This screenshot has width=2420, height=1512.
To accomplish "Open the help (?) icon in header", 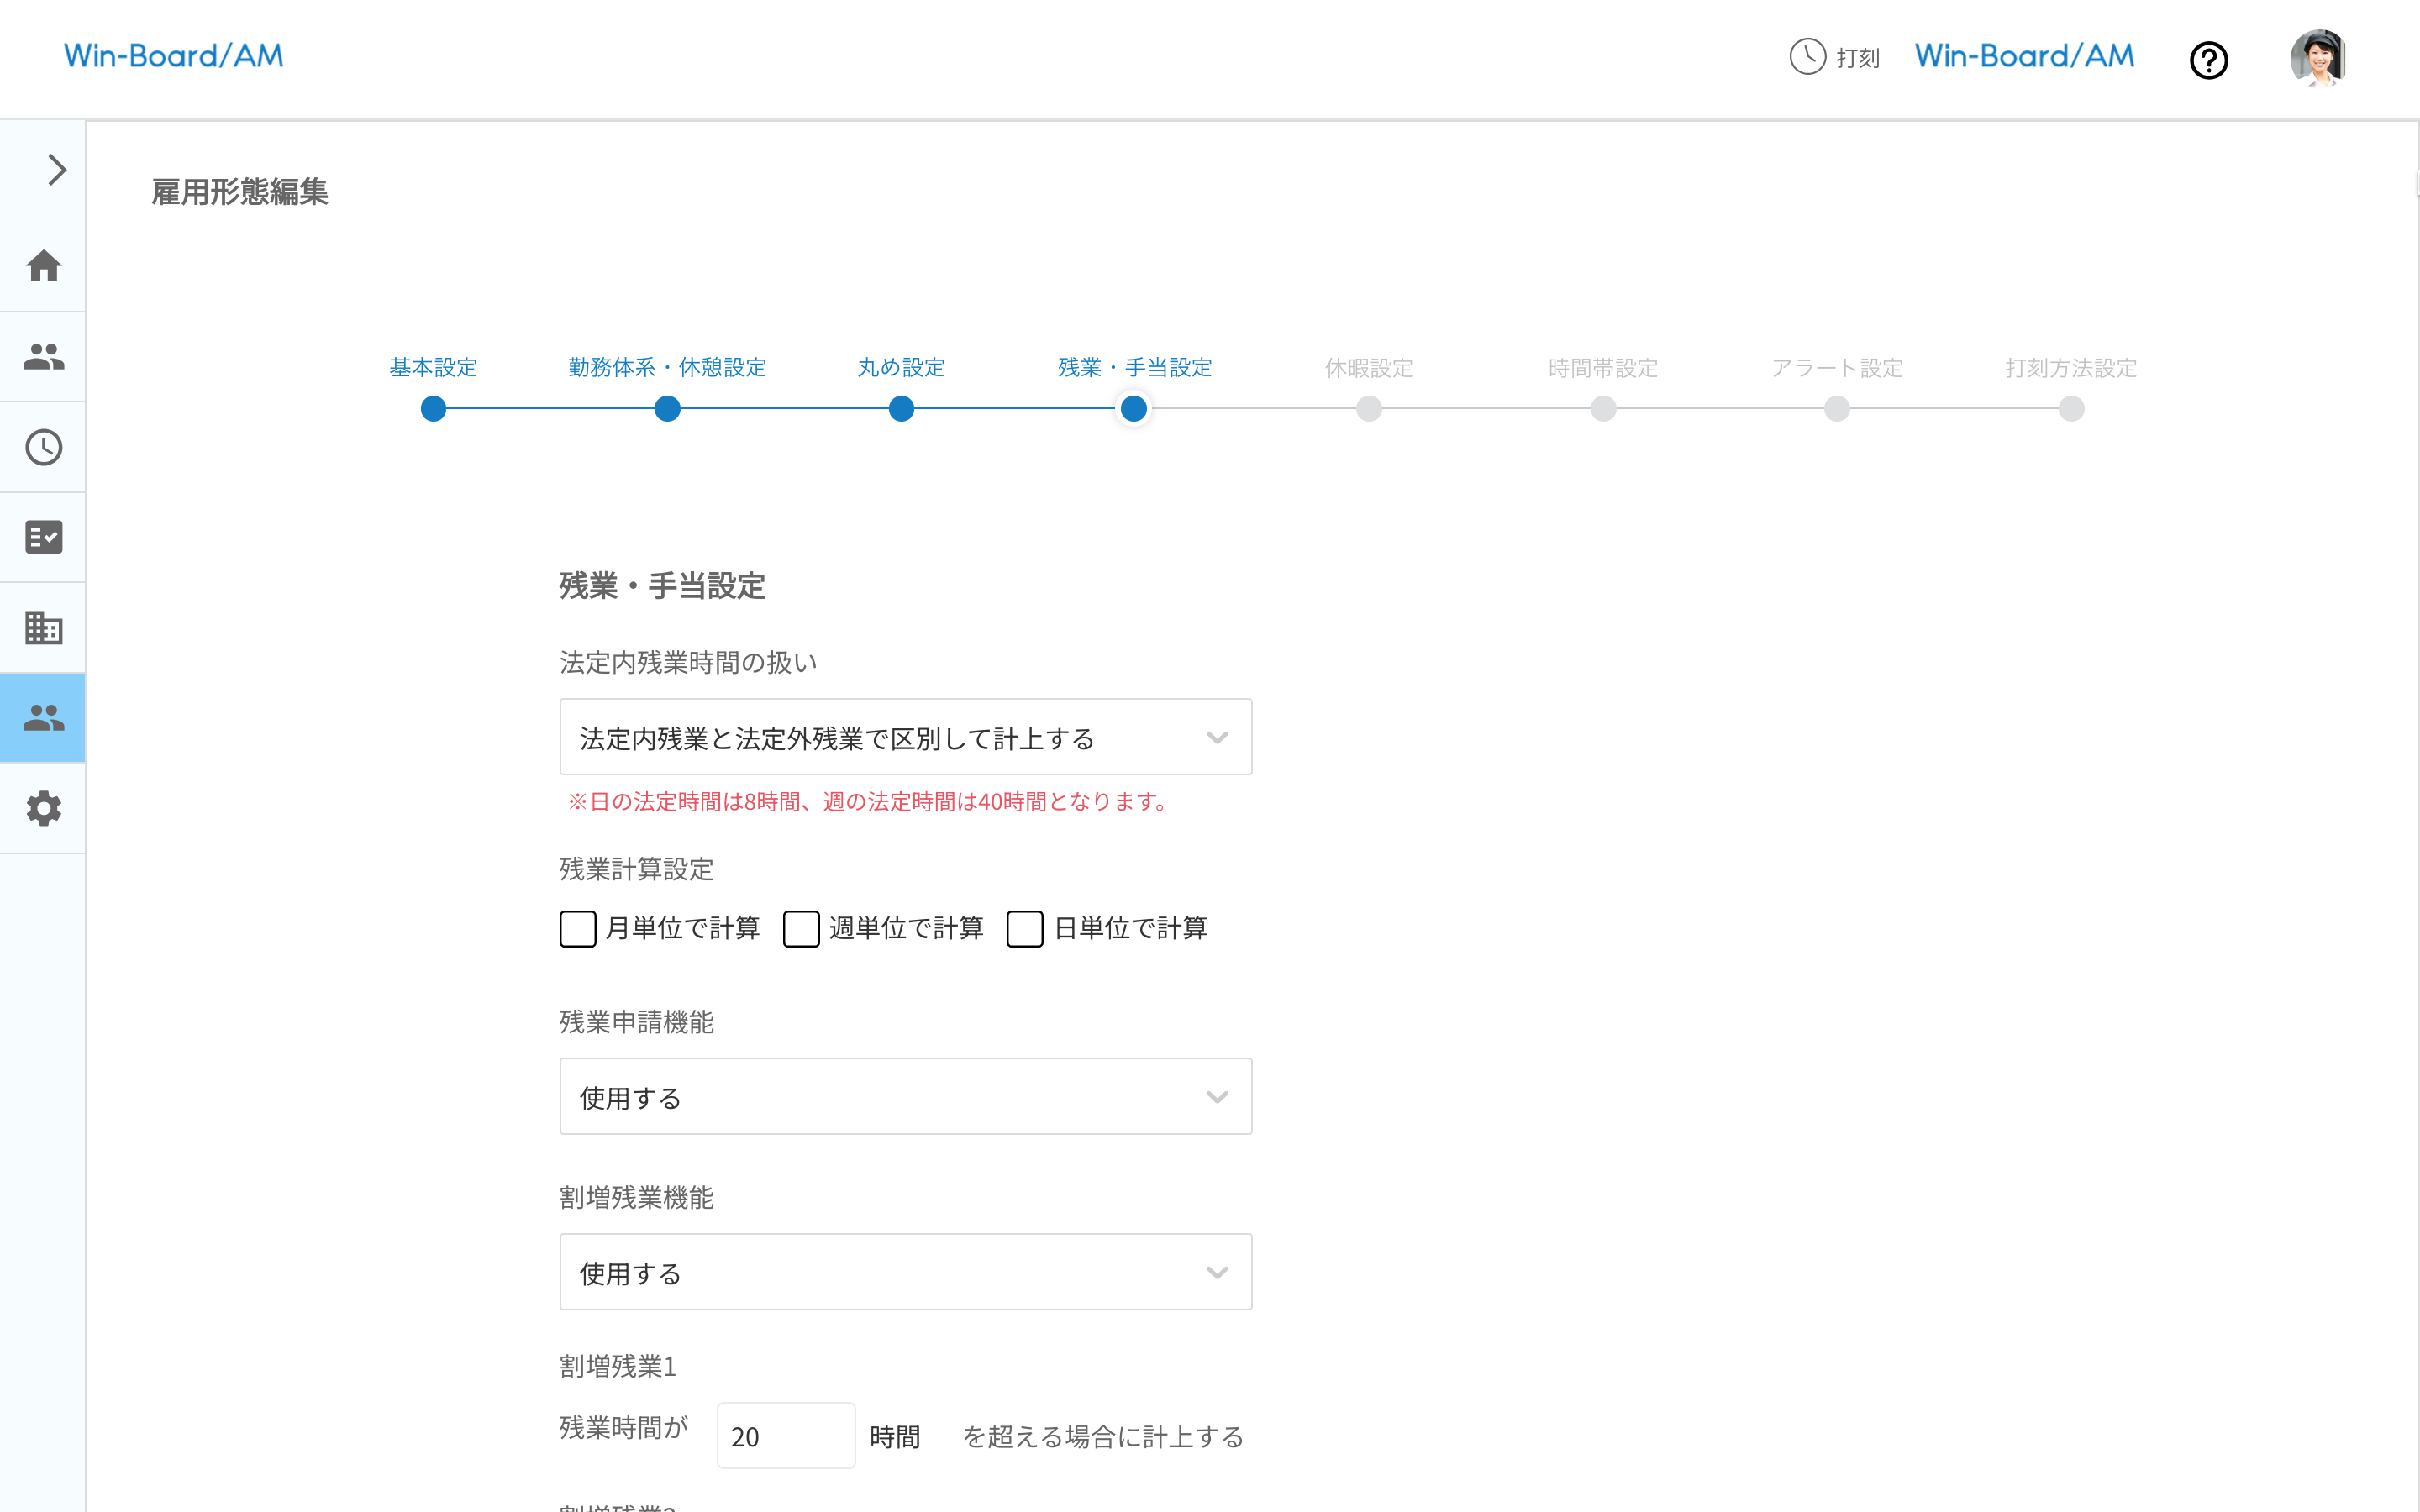I will 2210,60.
